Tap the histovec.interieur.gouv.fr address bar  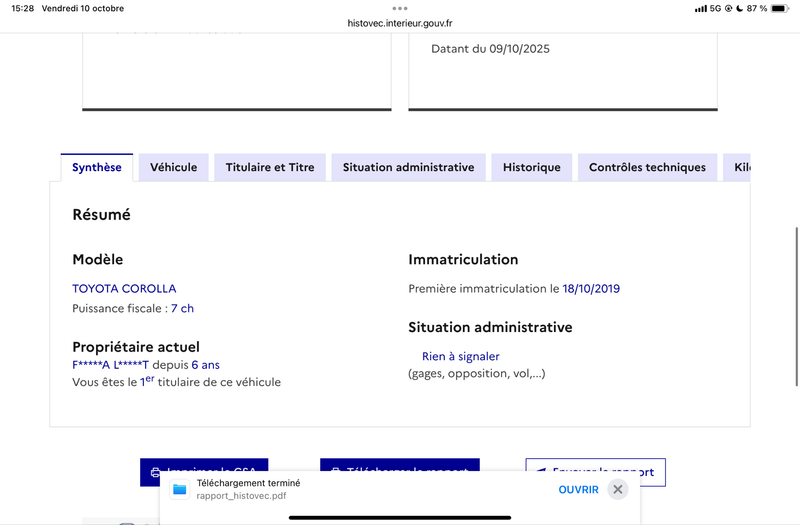click(x=400, y=23)
